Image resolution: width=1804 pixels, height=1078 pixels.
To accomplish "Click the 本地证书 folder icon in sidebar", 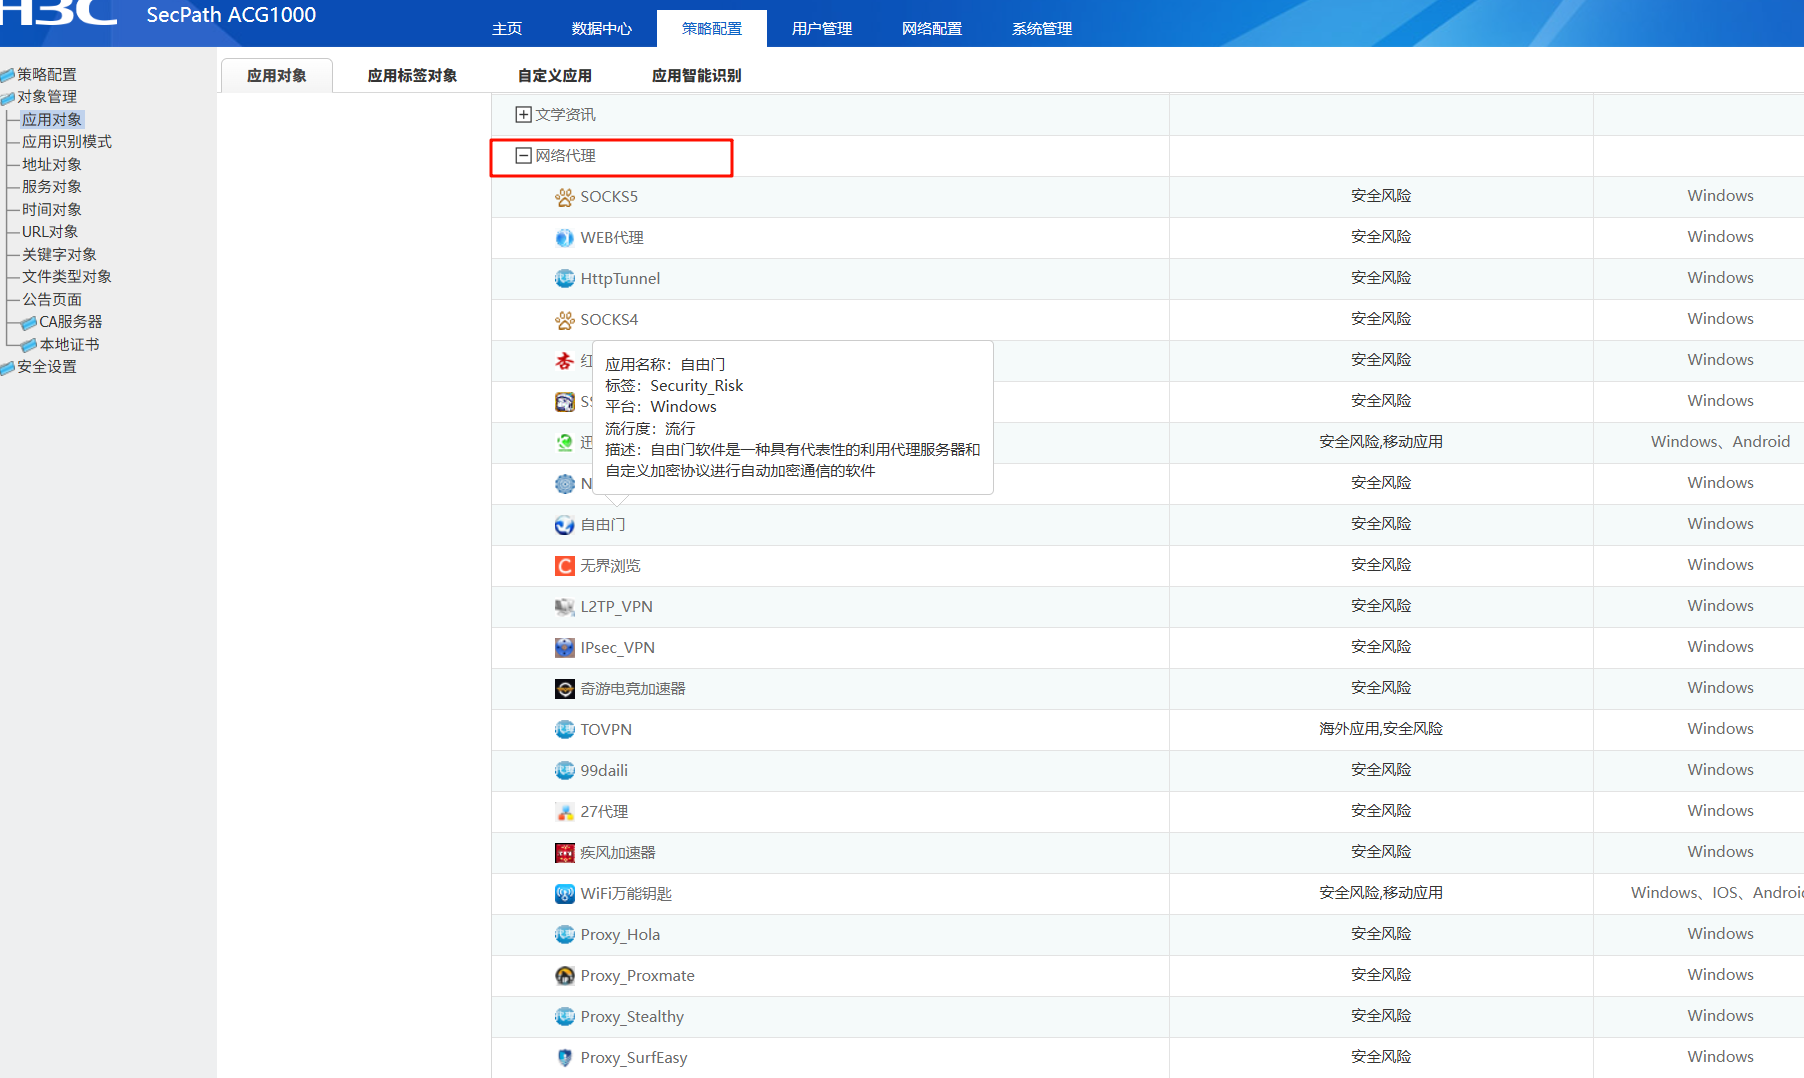I will click(x=28, y=345).
